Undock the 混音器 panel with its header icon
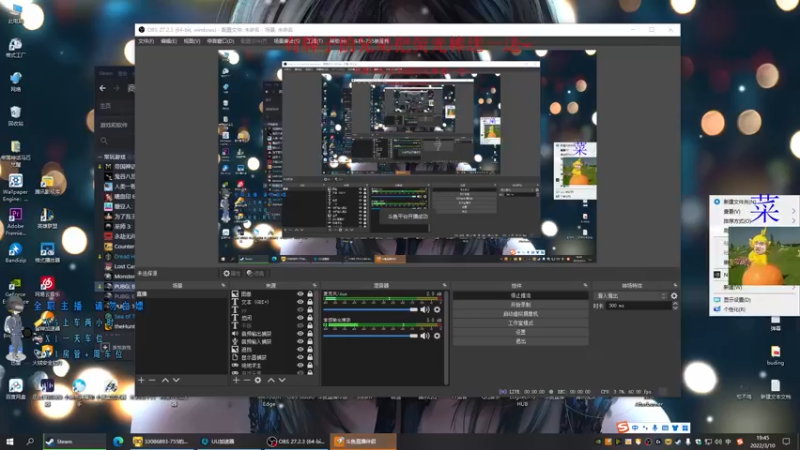This screenshot has width=800, height=450. click(444, 286)
